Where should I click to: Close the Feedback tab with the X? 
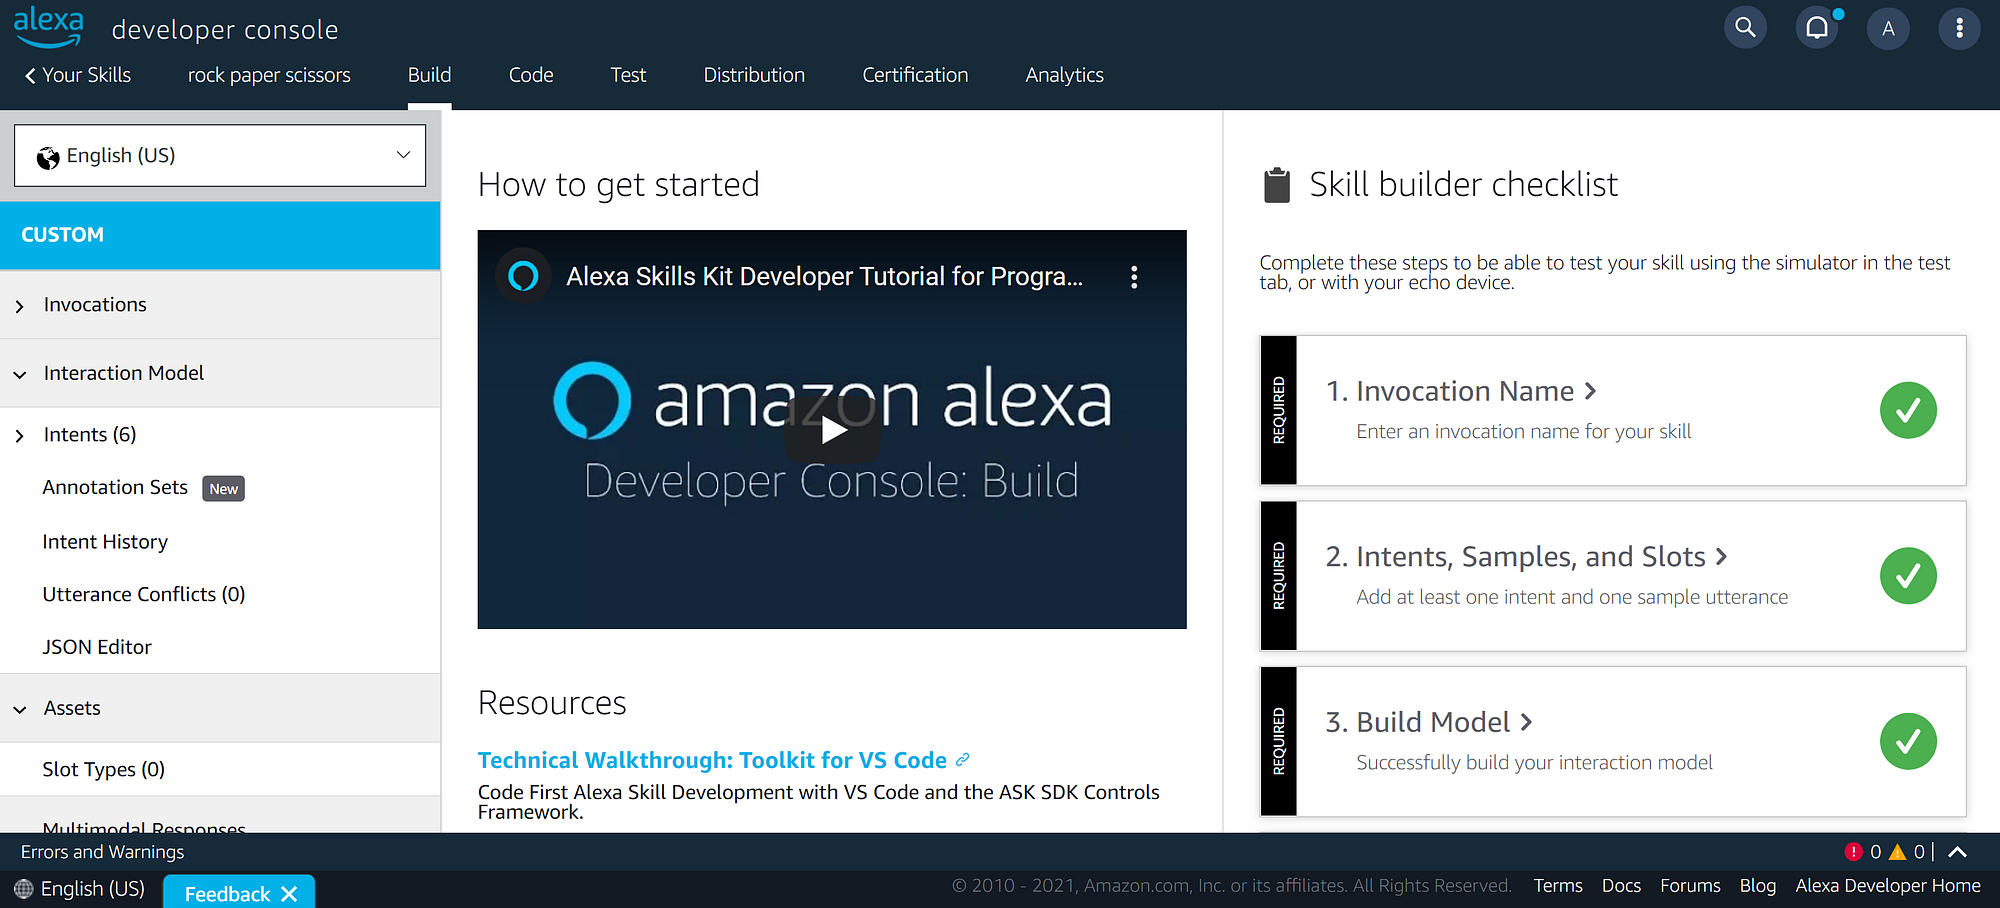(289, 894)
